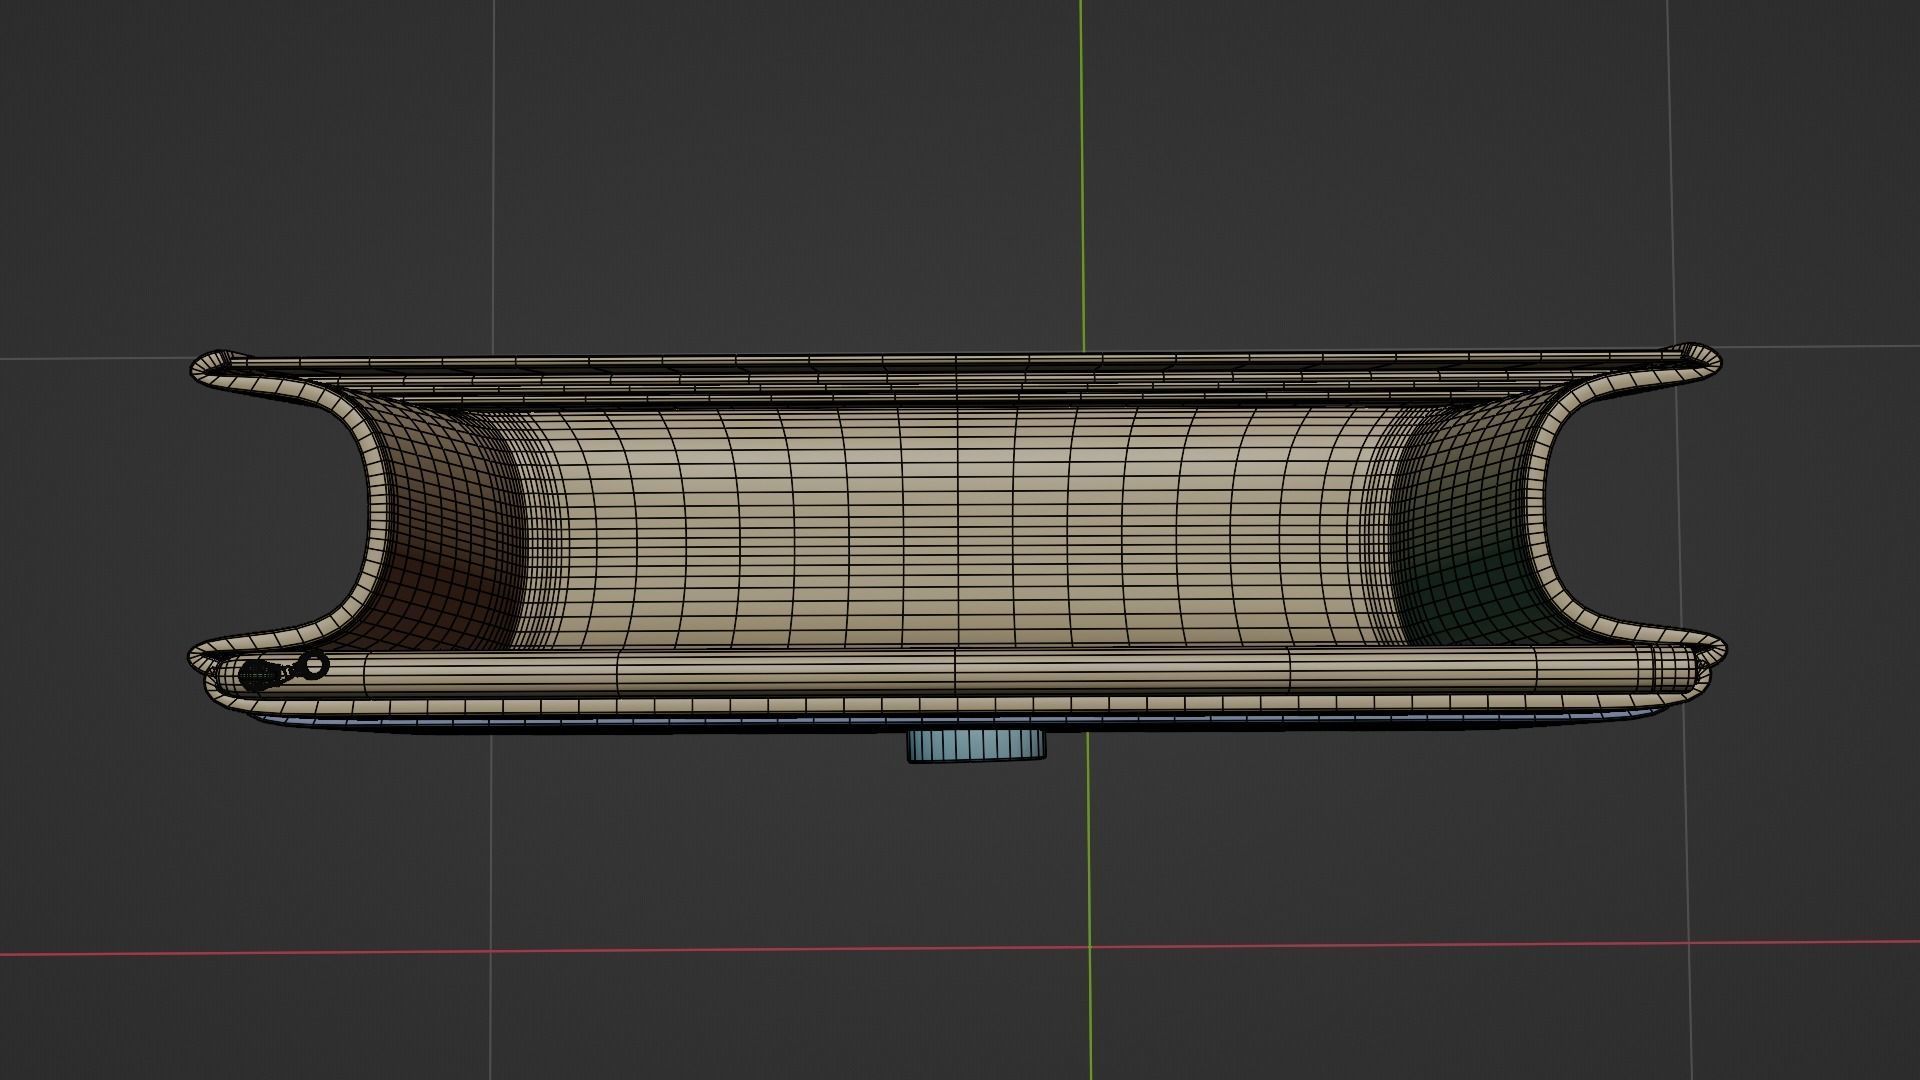Click the zipper pull ring

coord(314,665)
